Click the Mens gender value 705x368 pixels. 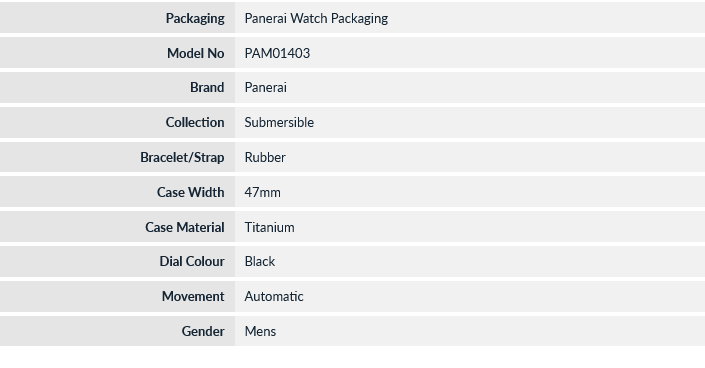(260, 332)
